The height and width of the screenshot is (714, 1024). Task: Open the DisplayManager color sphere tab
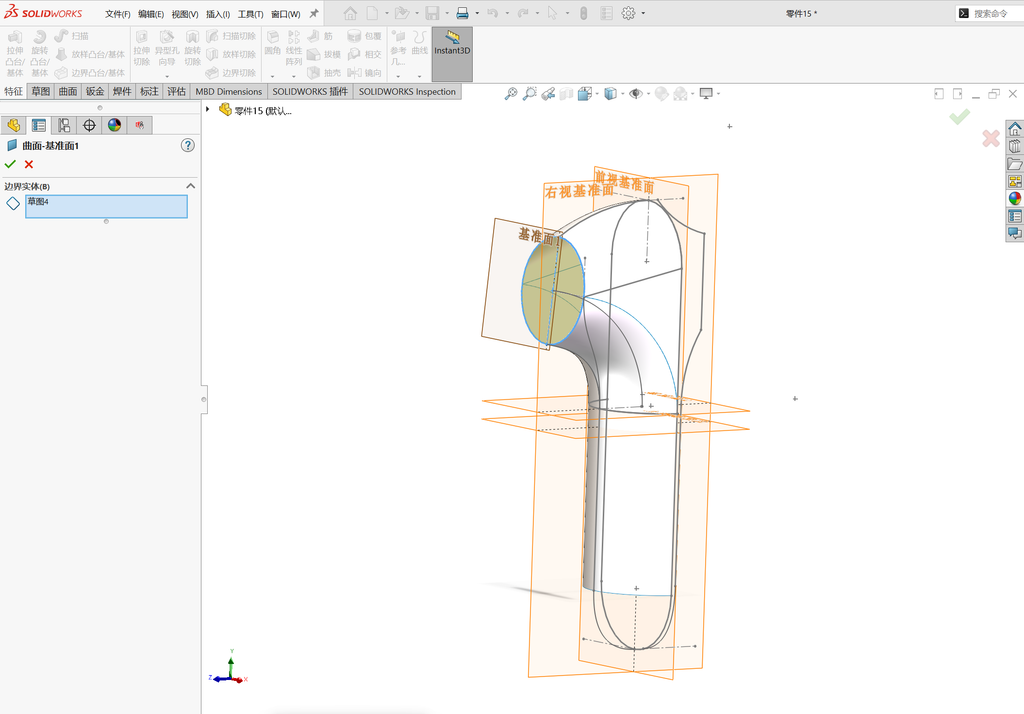coord(114,125)
